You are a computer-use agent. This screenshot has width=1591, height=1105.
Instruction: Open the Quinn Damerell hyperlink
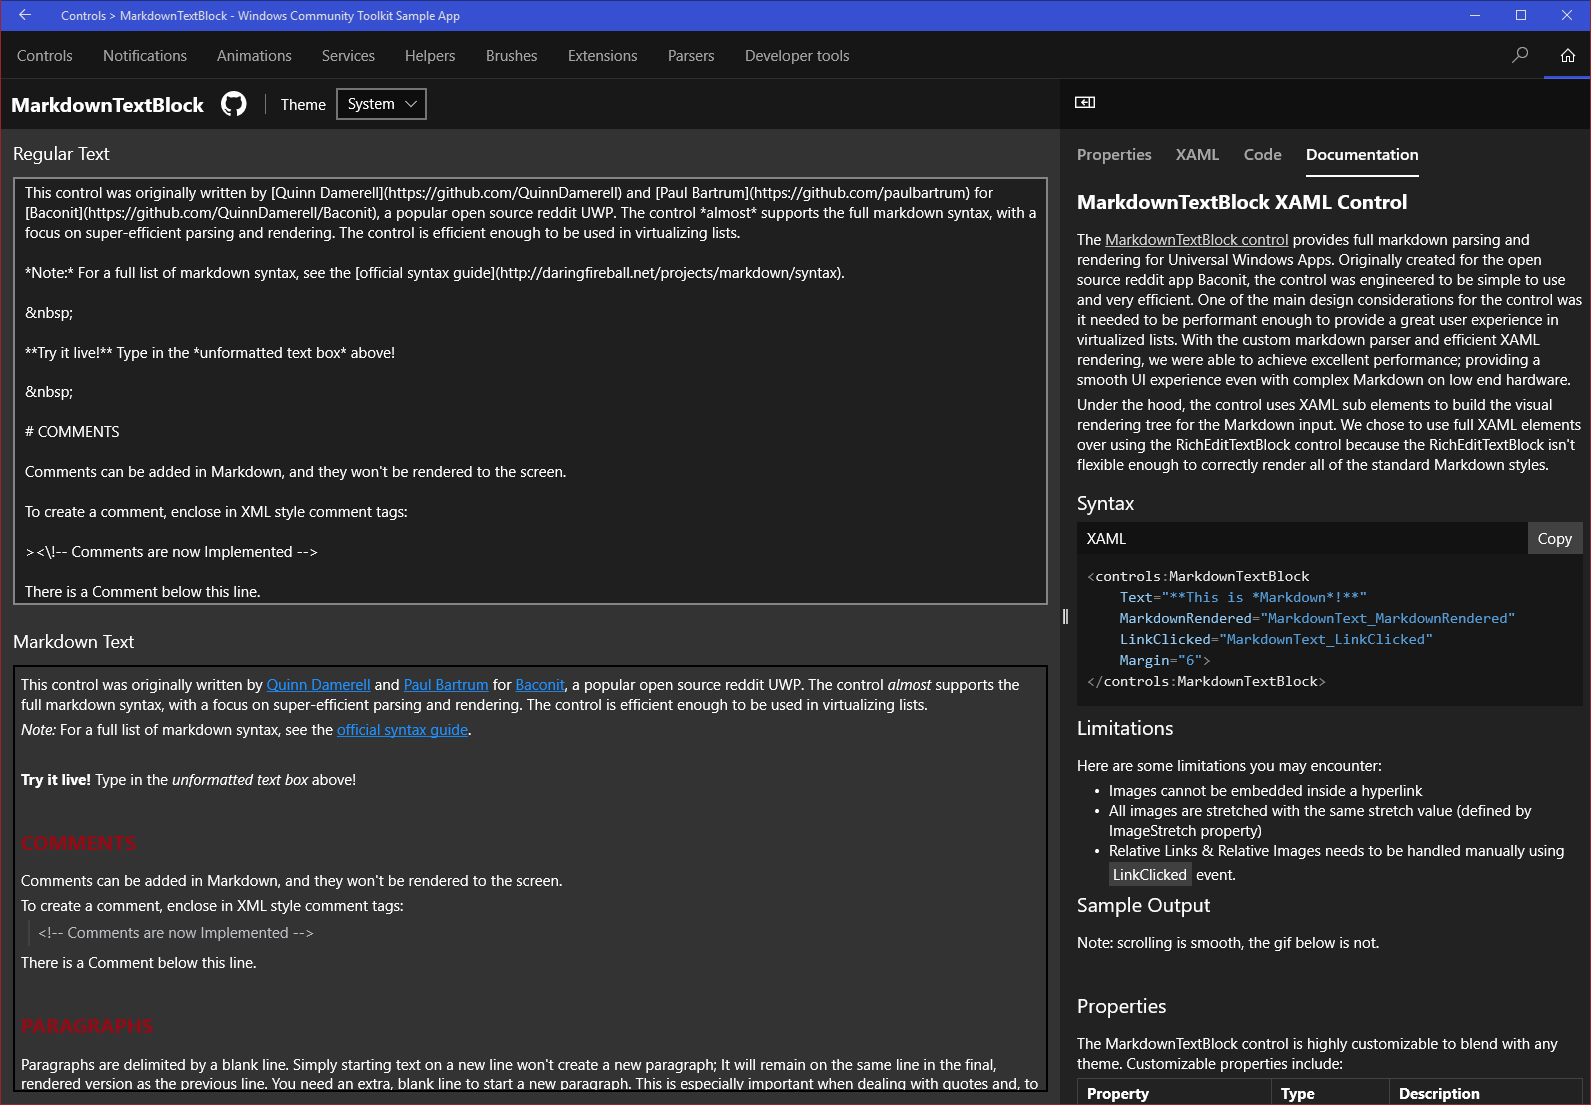tap(318, 685)
